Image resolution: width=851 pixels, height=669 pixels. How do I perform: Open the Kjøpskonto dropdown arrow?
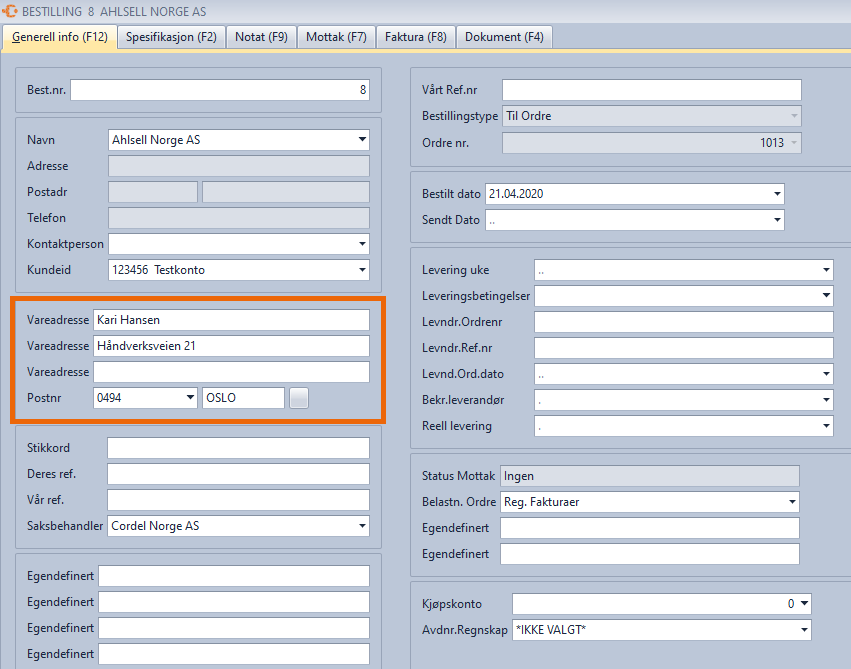[803, 604]
